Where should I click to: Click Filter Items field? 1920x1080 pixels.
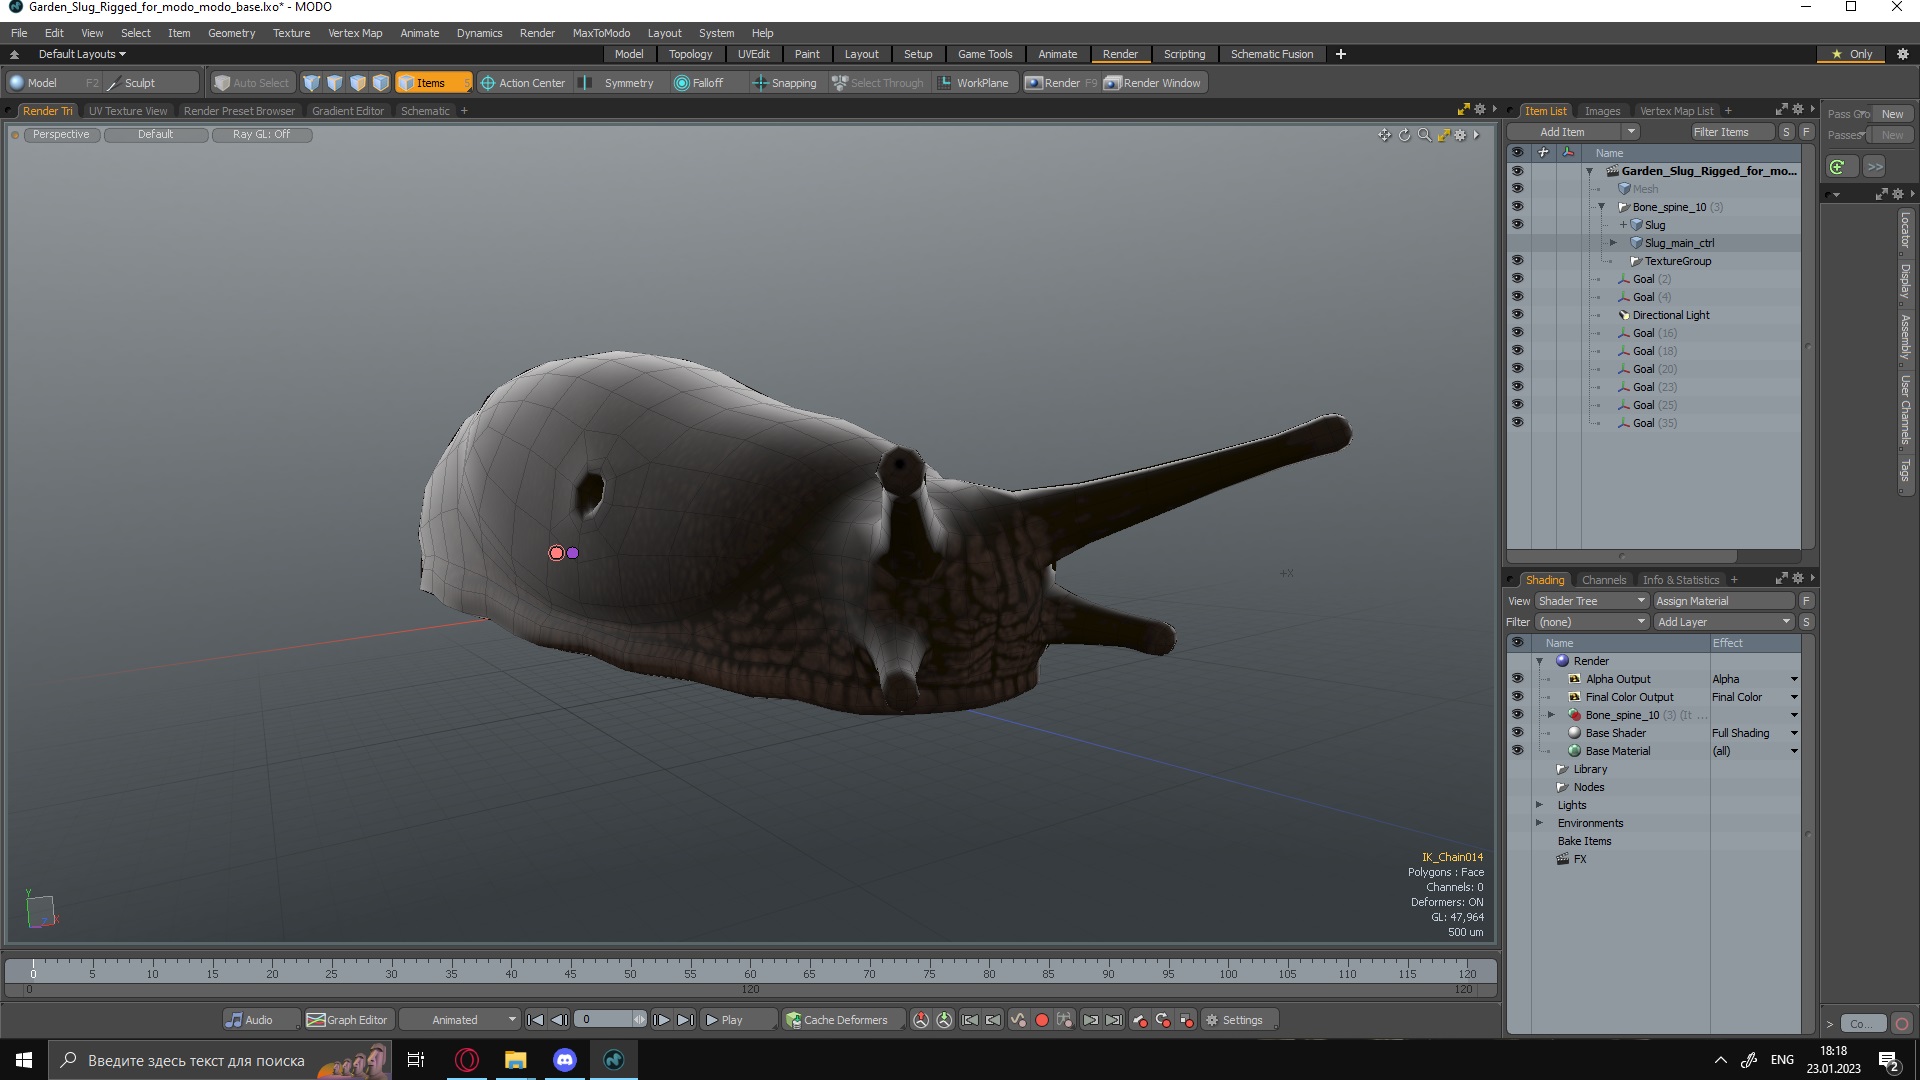1732,132
